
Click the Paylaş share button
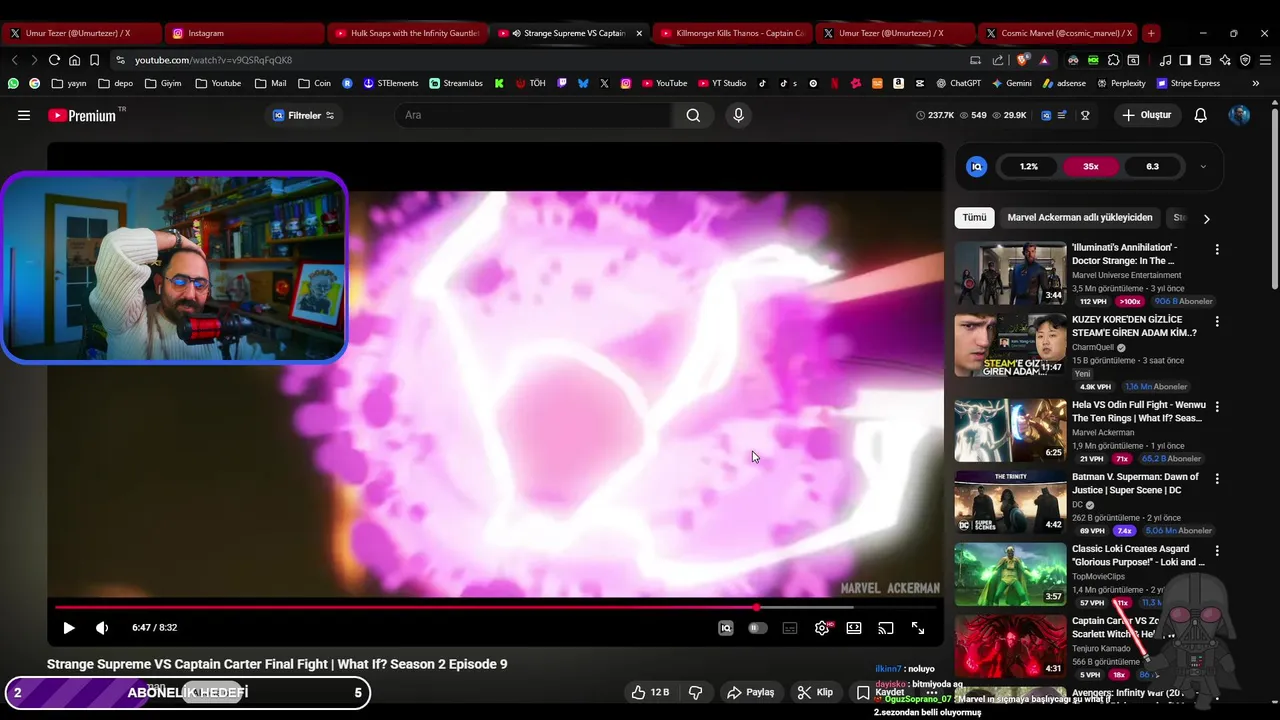click(x=751, y=692)
